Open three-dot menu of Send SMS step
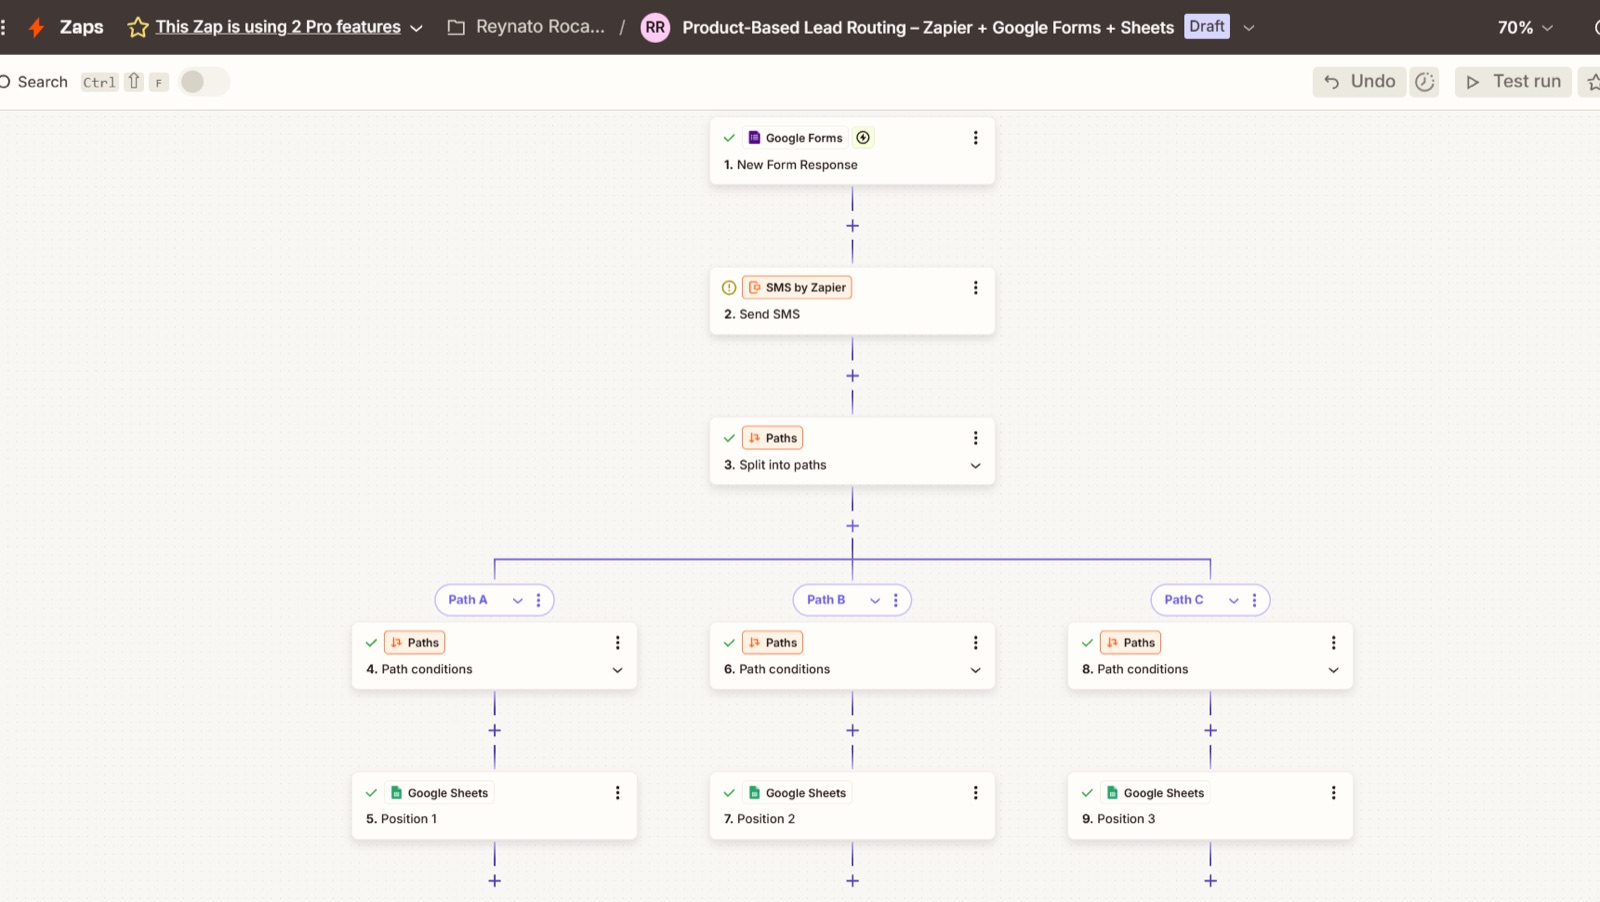The height and width of the screenshot is (902, 1600). pos(975,288)
